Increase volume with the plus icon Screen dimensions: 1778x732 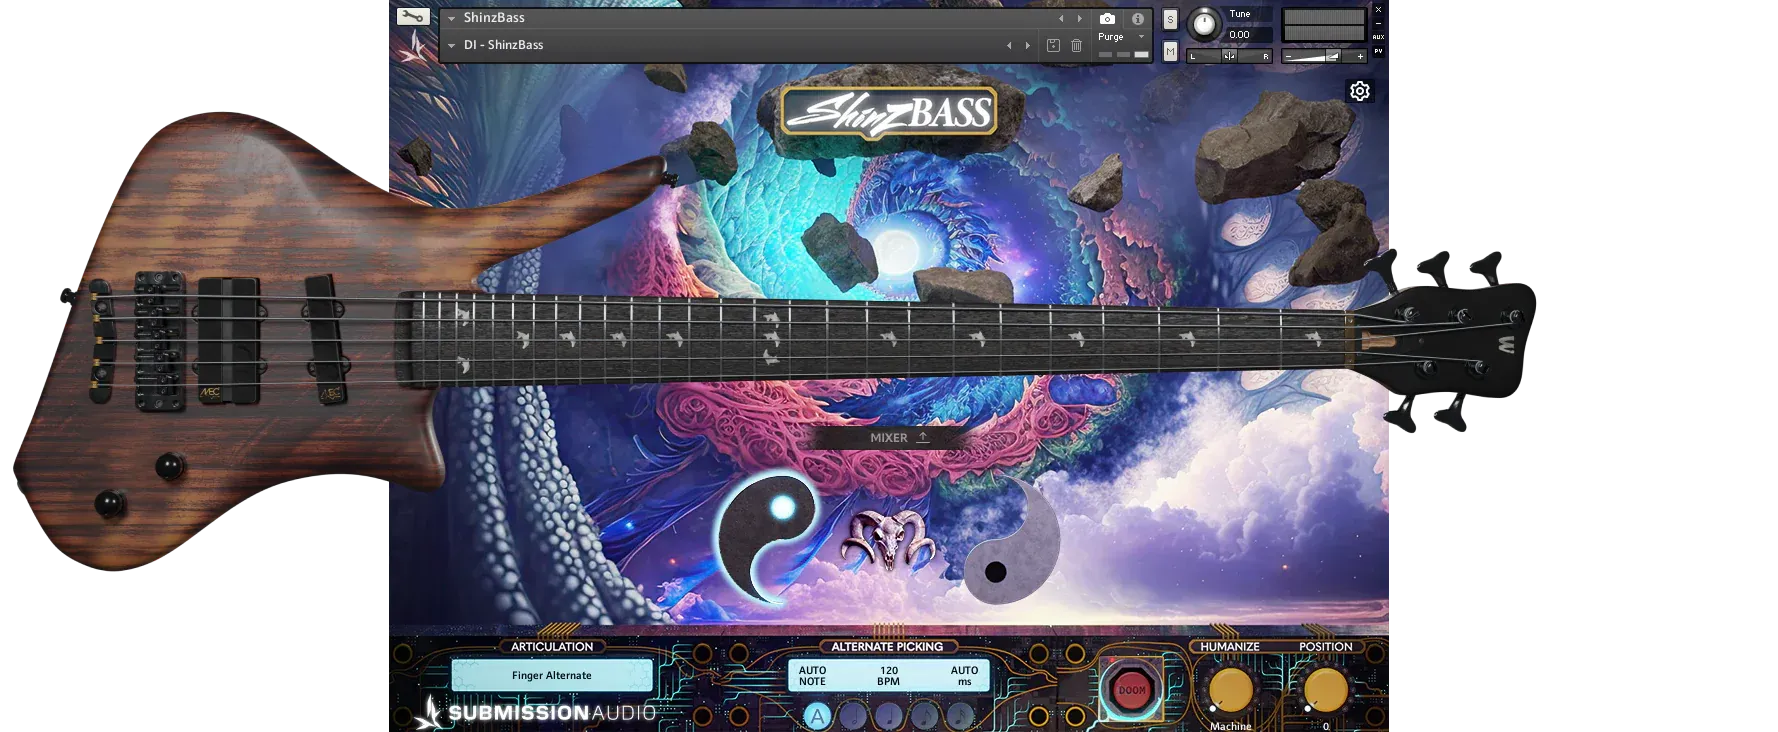1360,57
